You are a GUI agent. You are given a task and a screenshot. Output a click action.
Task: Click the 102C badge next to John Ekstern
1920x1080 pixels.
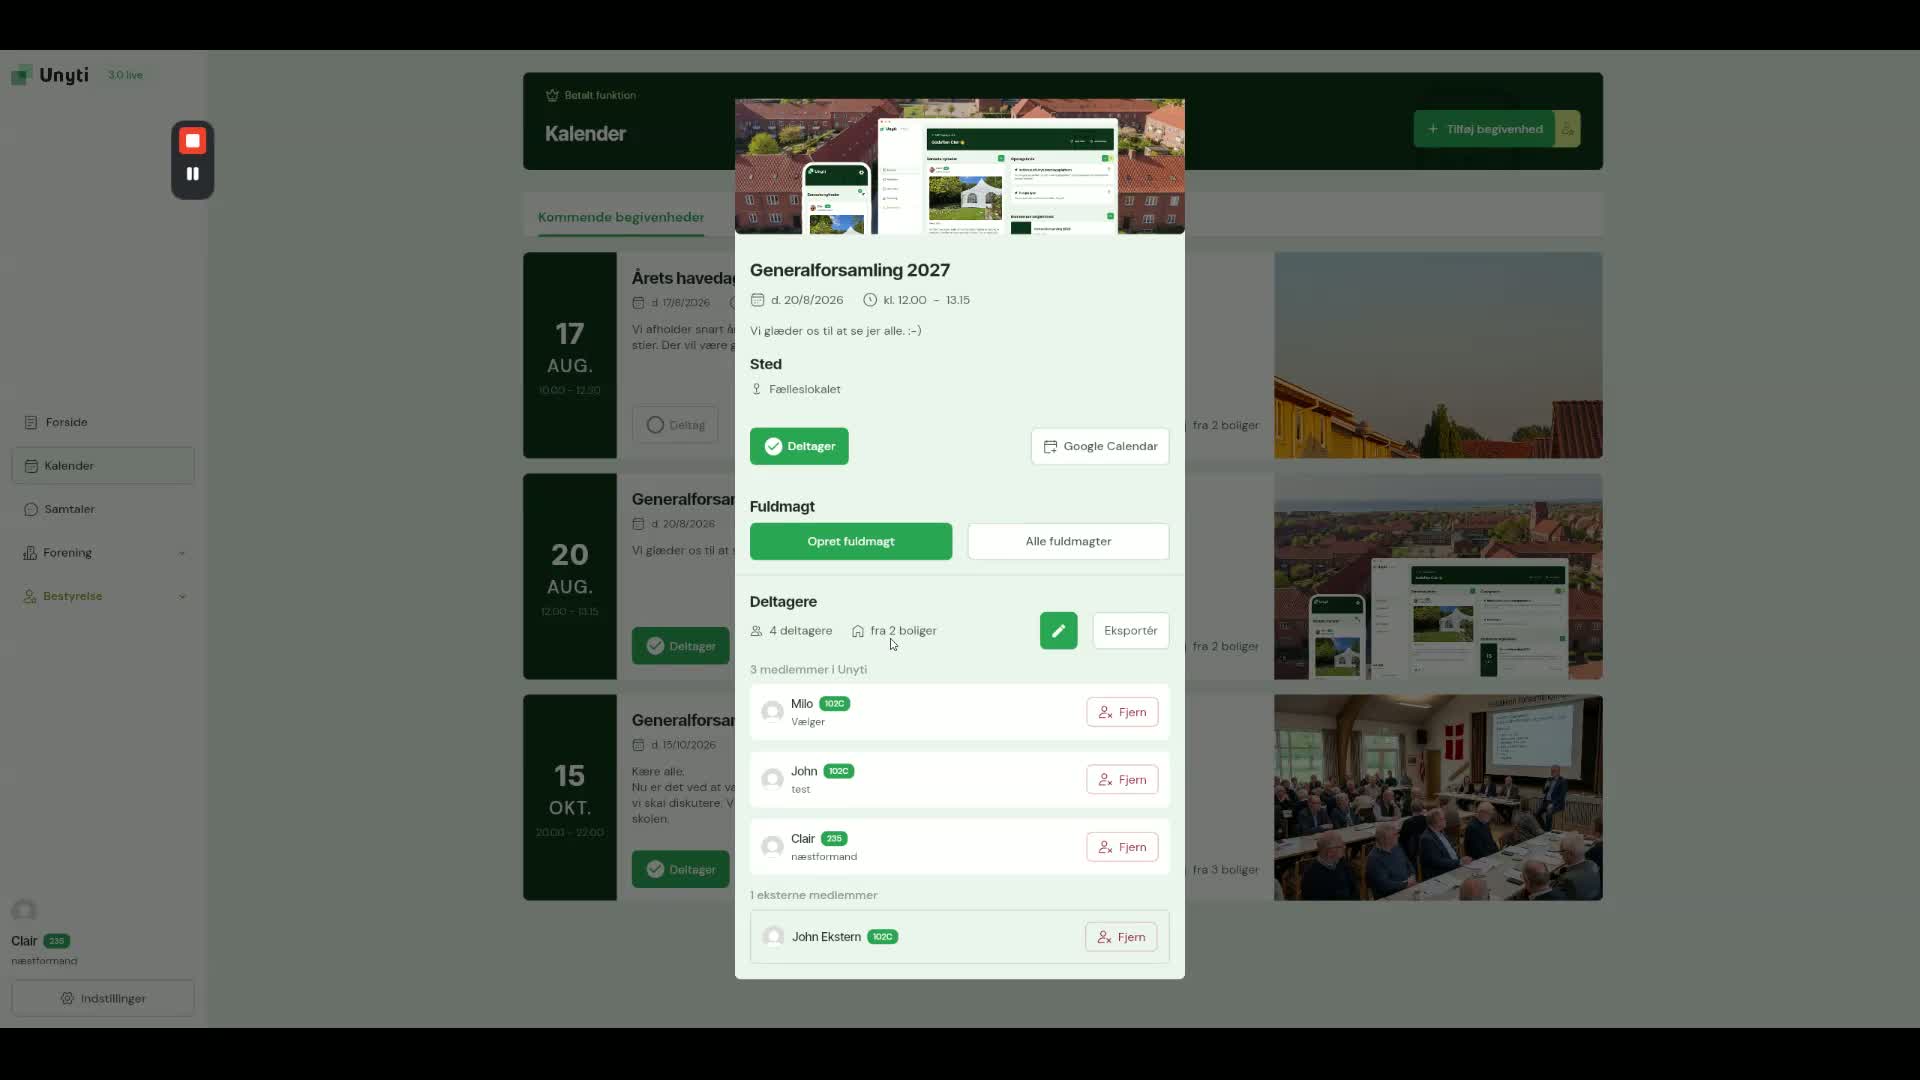(882, 937)
